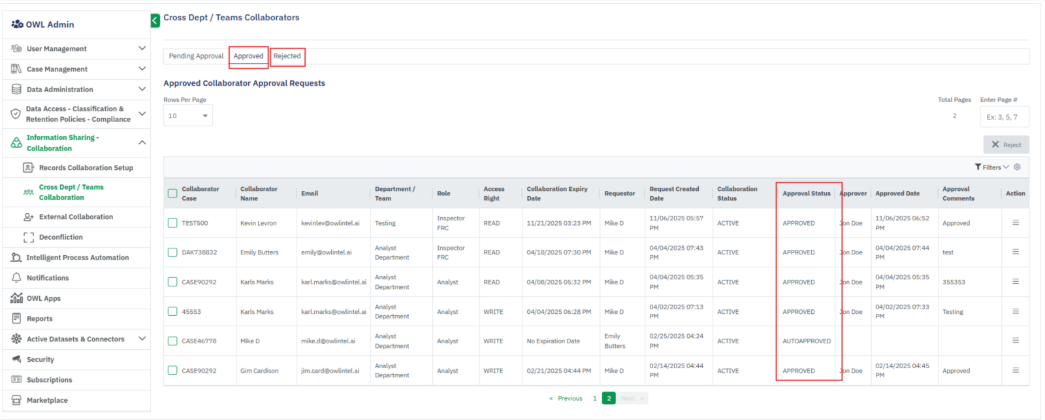Switch to the Rejected tab
Image resolution: width=1045 pixels, height=420 pixels.
pos(287,56)
